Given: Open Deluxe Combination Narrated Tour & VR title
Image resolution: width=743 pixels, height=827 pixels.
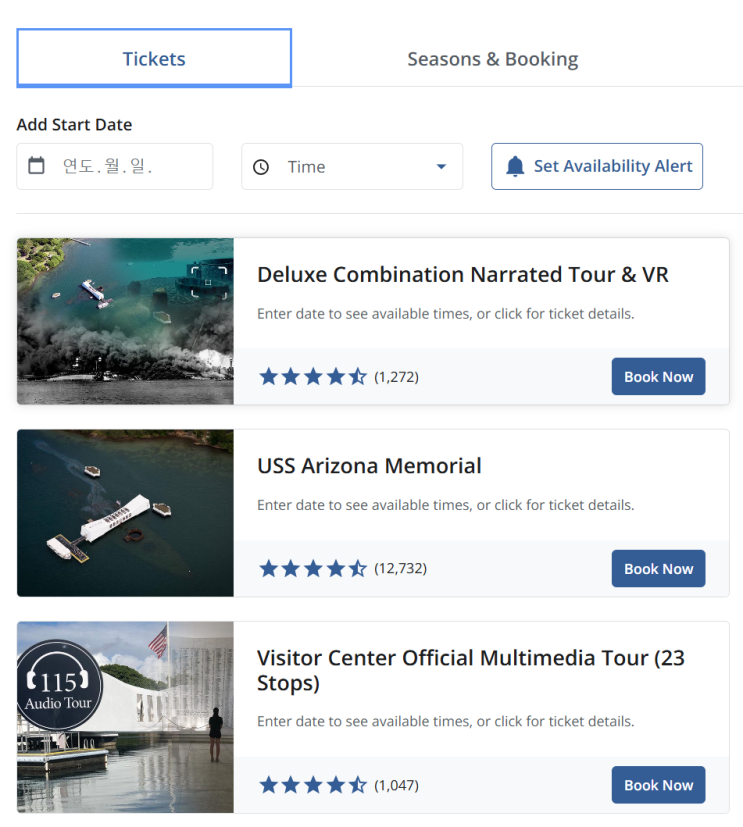Looking at the screenshot, I should point(463,274).
